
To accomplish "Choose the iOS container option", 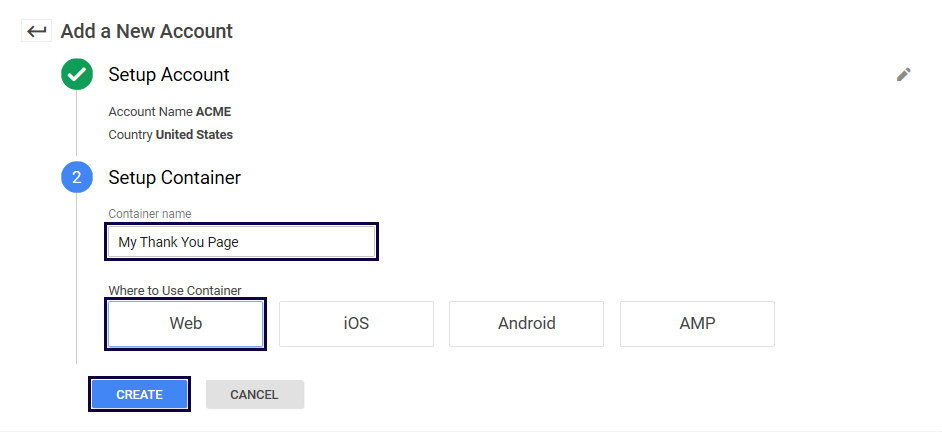I will pyautogui.click(x=356, y=324).
